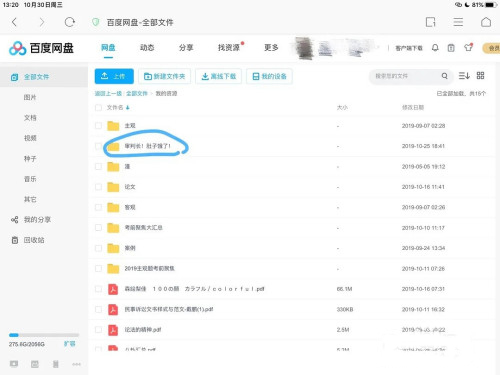The height and width of the screenshot is (375, 500).
Task: Switch to grid view icon
Action: [x=480, y=76]
